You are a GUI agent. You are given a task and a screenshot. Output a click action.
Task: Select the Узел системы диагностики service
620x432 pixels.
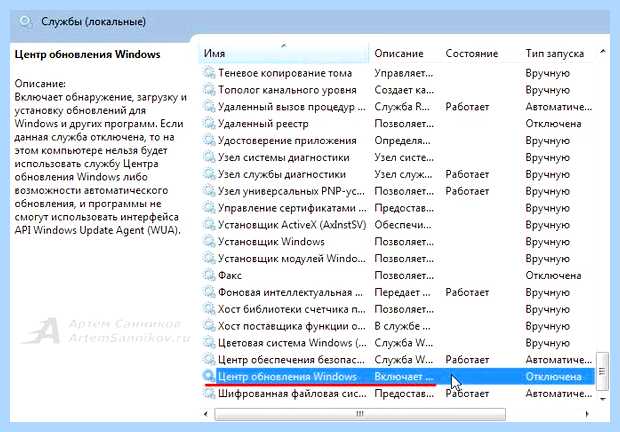pyautogui.click(x=284, y=157)
